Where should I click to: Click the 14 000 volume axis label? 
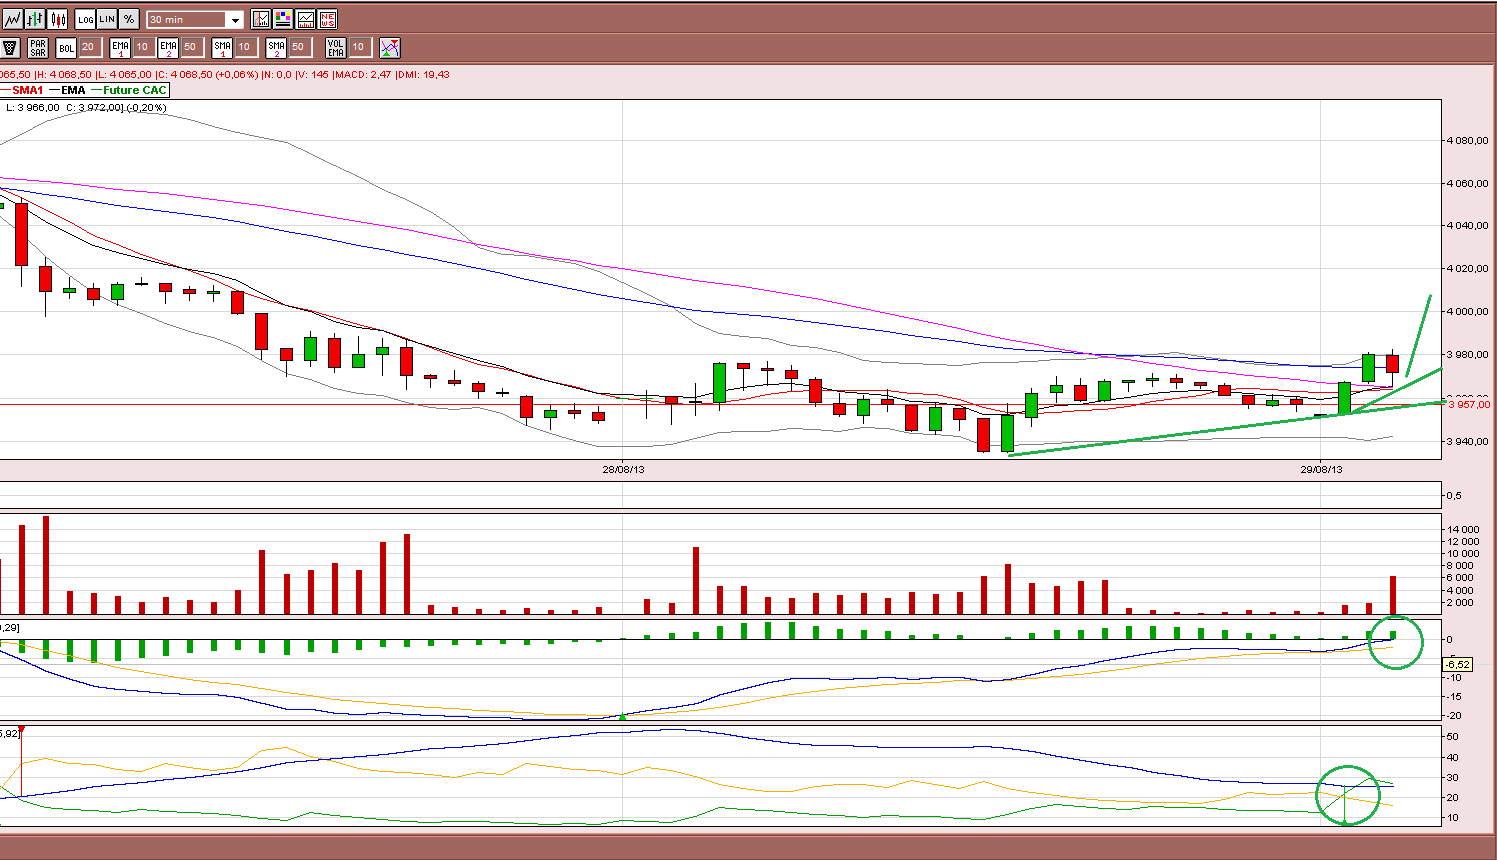click(1462, 530)
